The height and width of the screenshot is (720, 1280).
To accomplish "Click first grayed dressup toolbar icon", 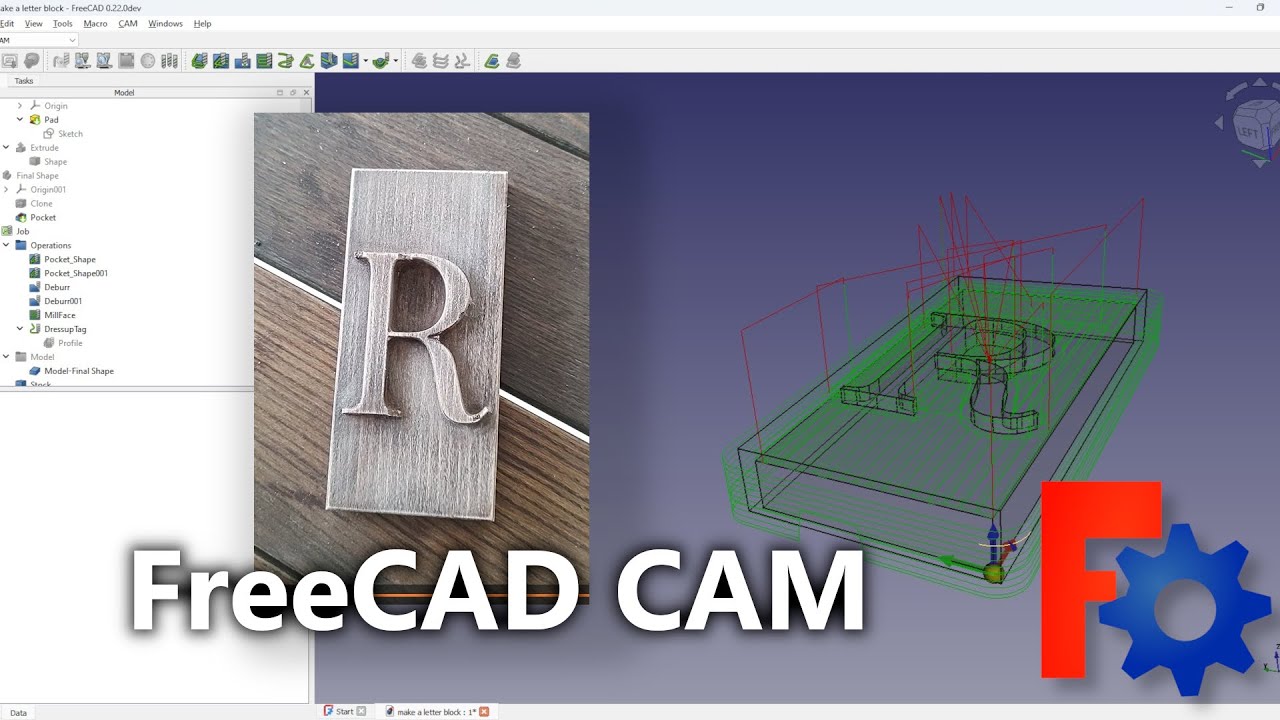I will pos(419,61).
